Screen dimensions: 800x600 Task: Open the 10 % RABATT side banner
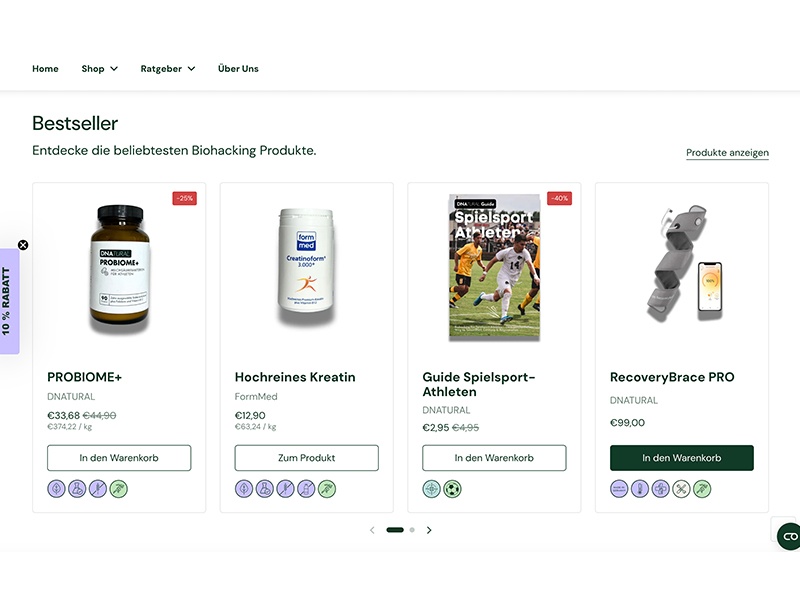point(8,301)
